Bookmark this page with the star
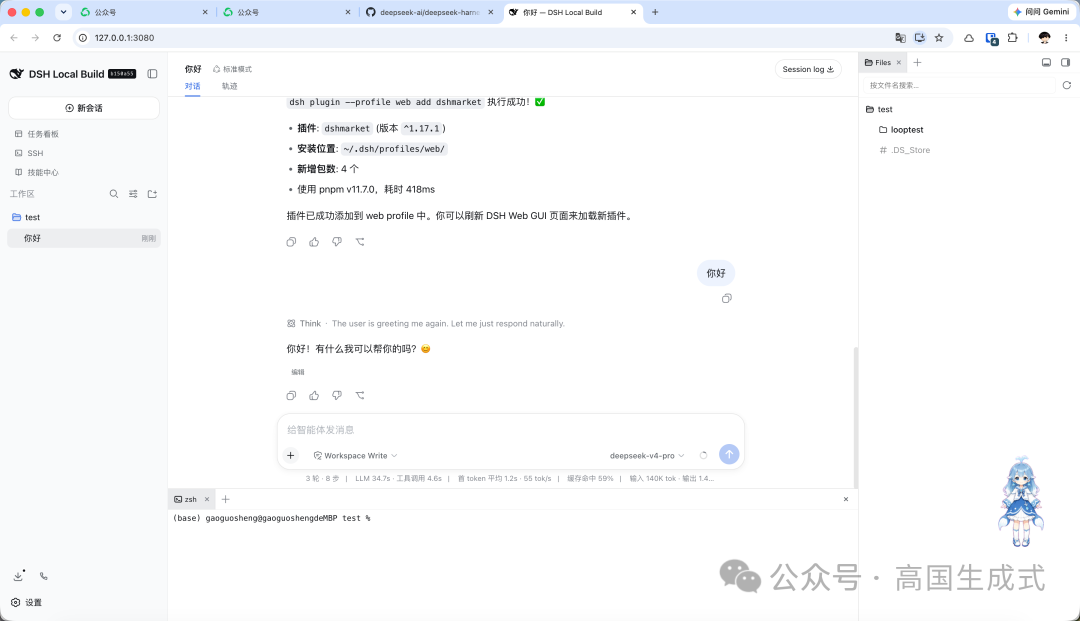The width and height of the screenshot is (1080, 621). coord(939,38)
